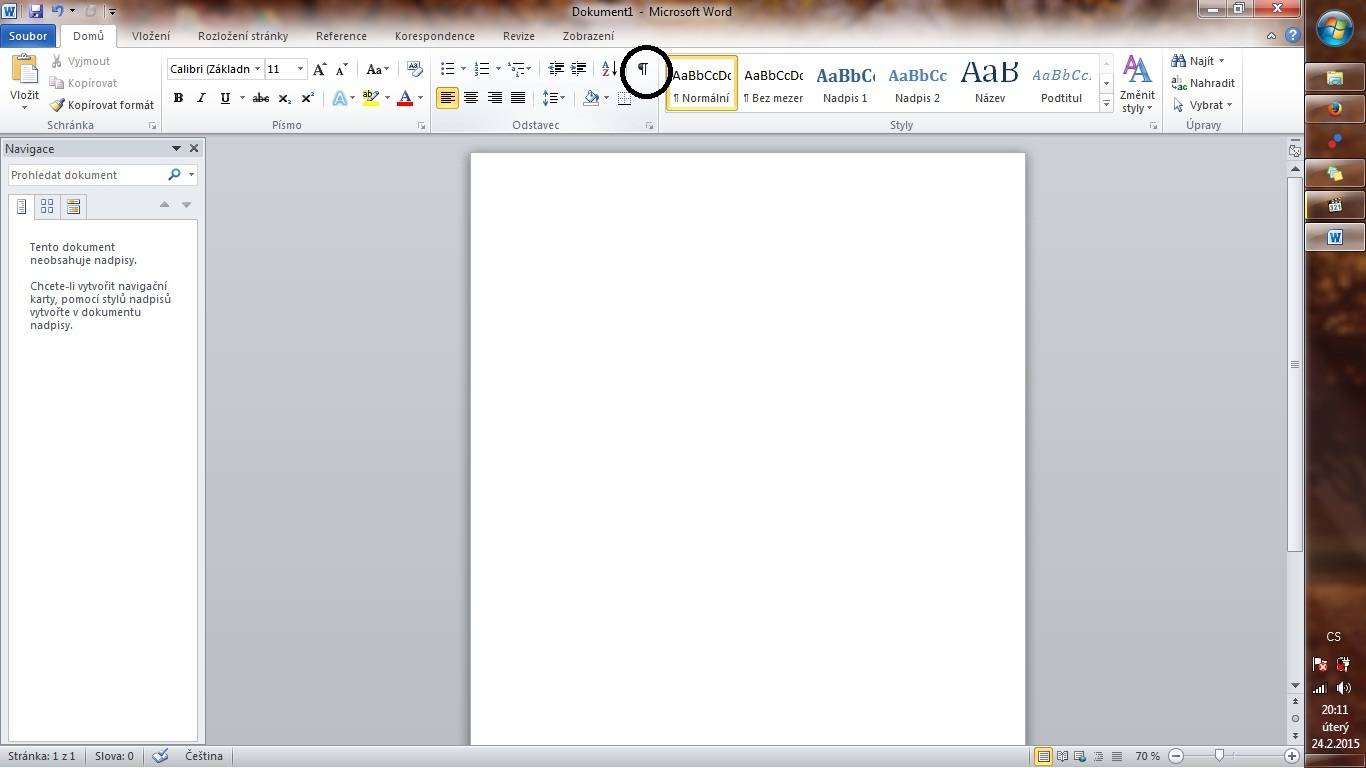Click the Kopírovat formát painter

(101, 105)
